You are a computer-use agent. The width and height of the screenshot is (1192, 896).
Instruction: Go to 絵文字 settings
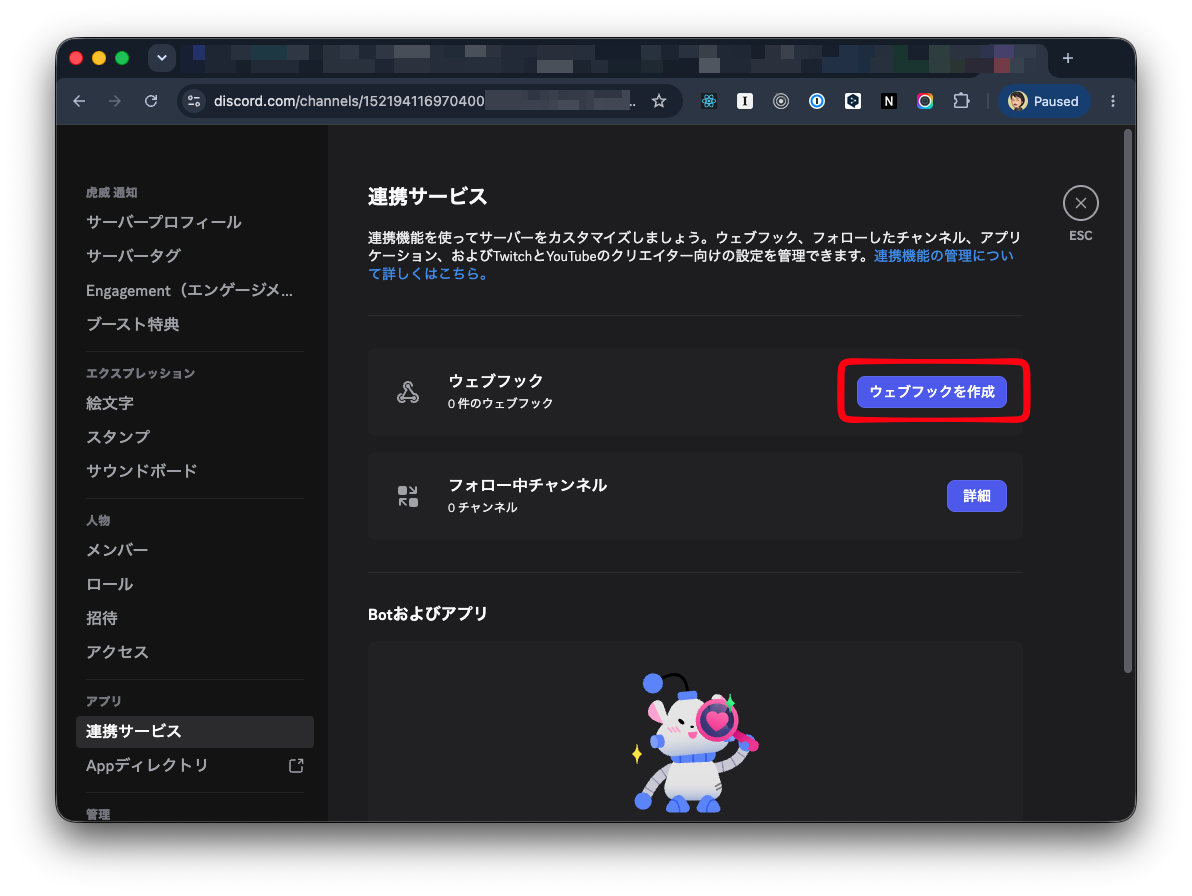tap(109, 403)
